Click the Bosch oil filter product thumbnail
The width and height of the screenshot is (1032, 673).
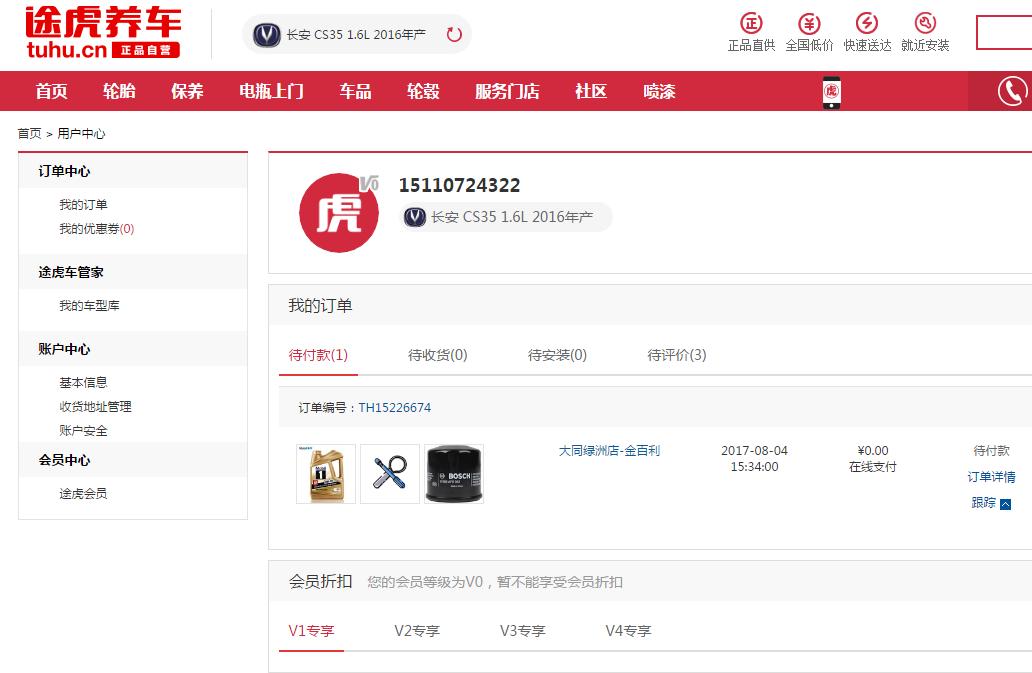[454, 473]
